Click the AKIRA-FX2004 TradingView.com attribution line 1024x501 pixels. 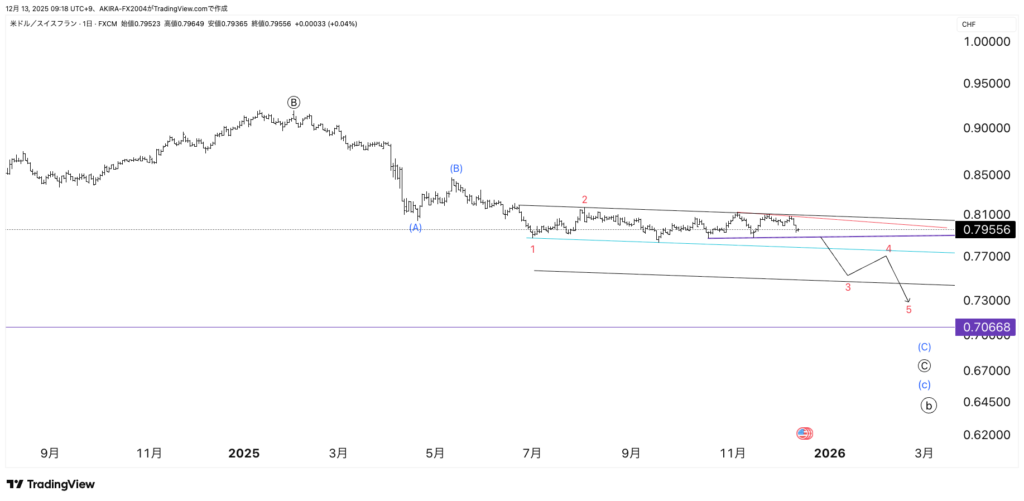coord(118,8)
